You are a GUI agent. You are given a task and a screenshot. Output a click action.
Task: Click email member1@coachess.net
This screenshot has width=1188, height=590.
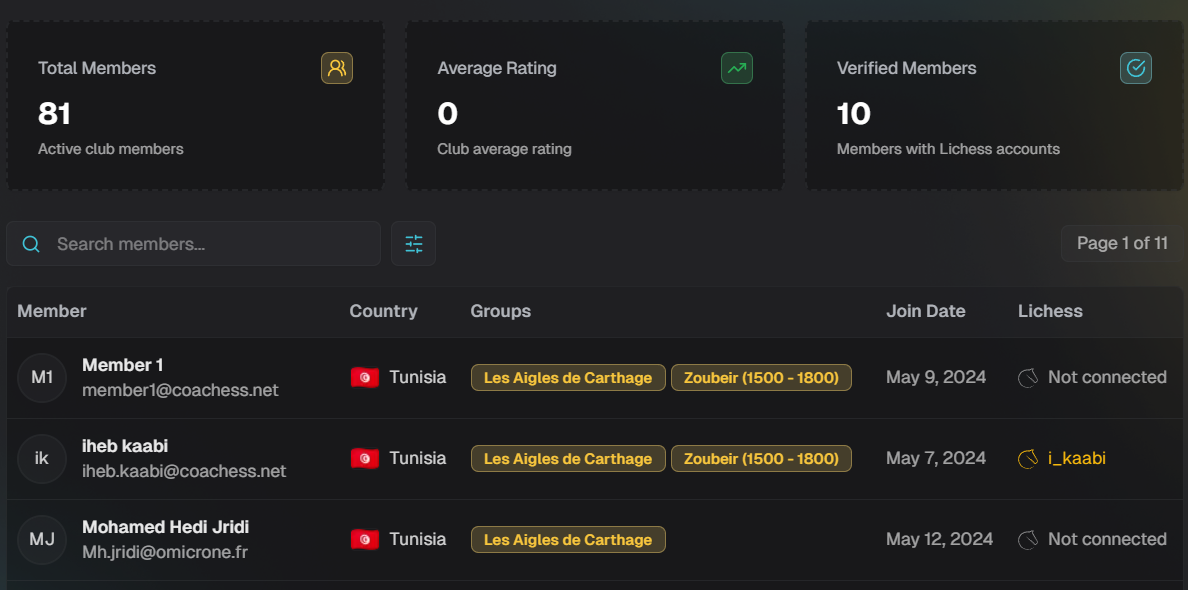pos(180,390)
